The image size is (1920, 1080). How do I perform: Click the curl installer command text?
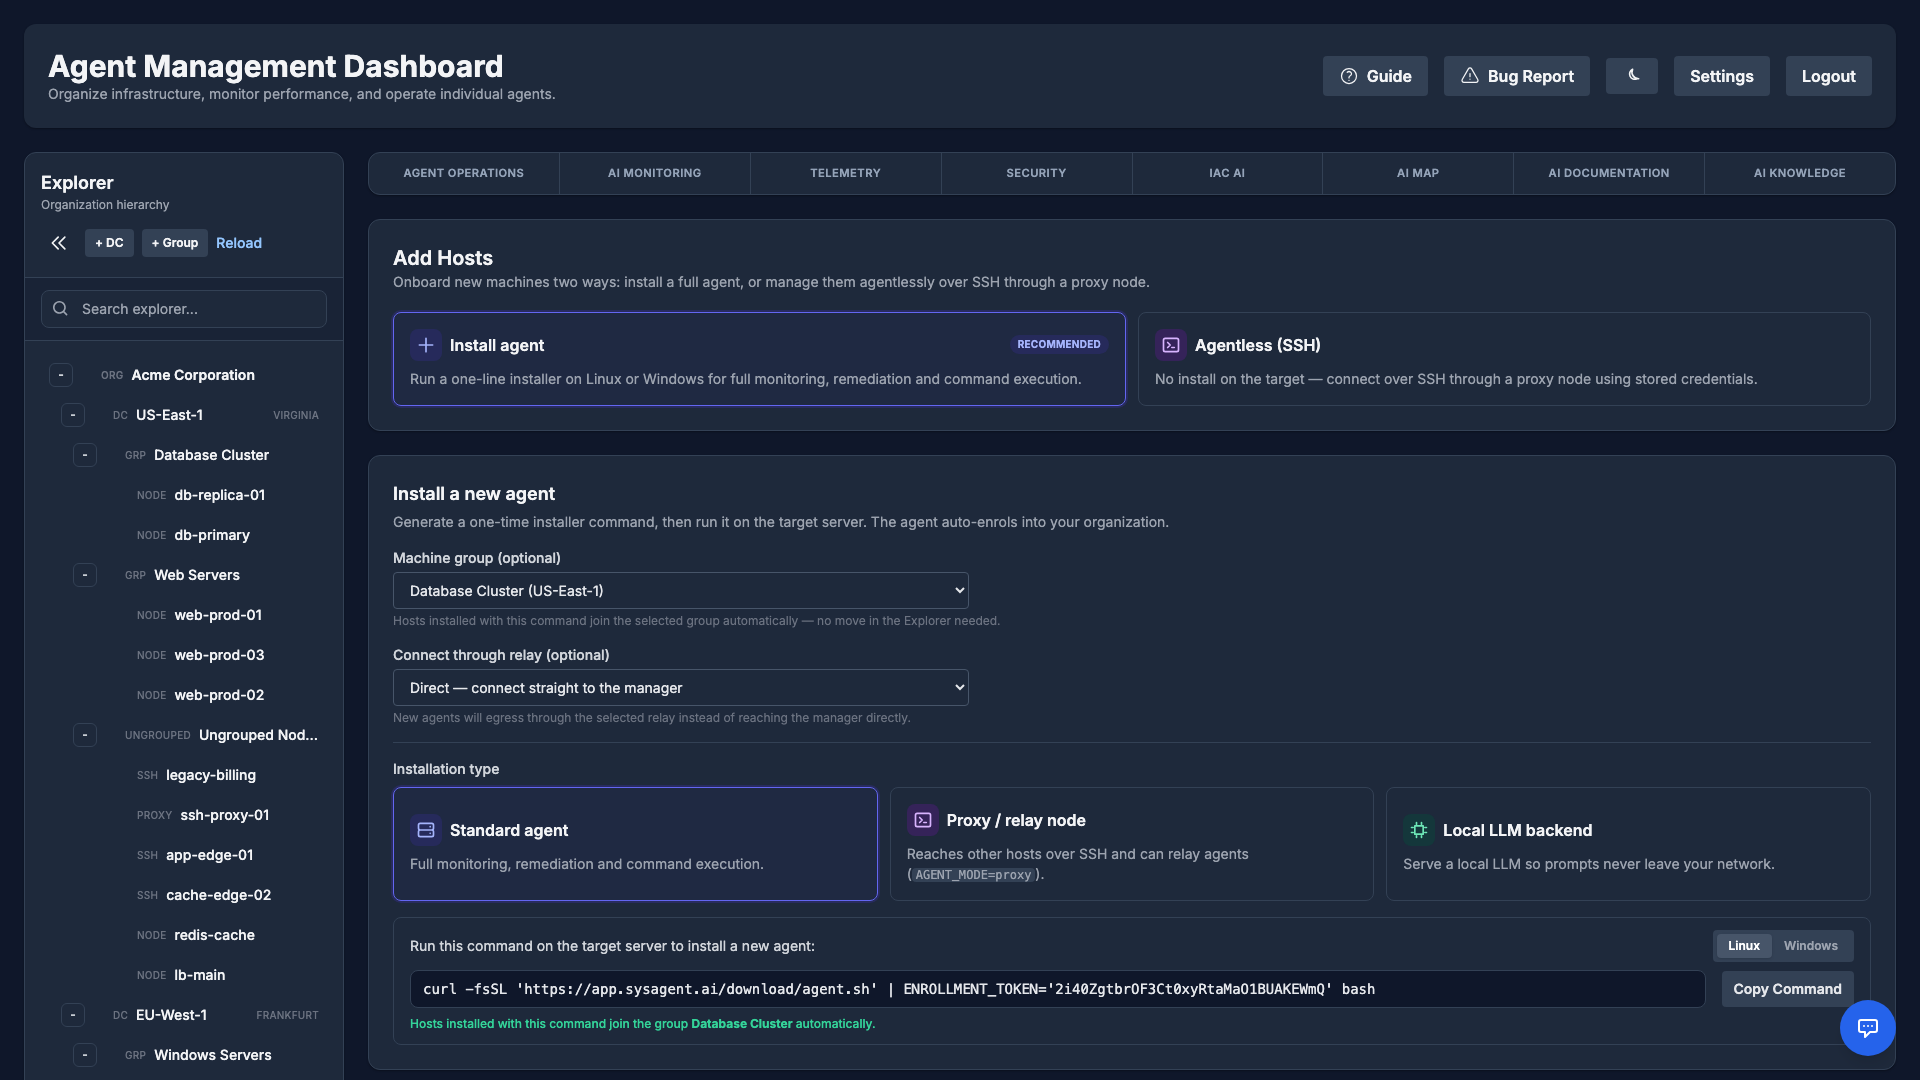(x=1057, y=989)
